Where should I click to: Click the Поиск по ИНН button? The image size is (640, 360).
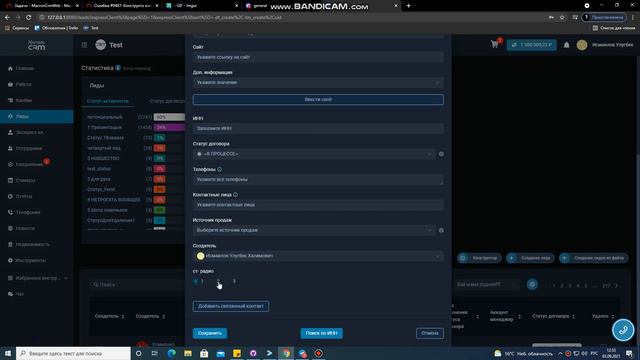tap(322, 333)
